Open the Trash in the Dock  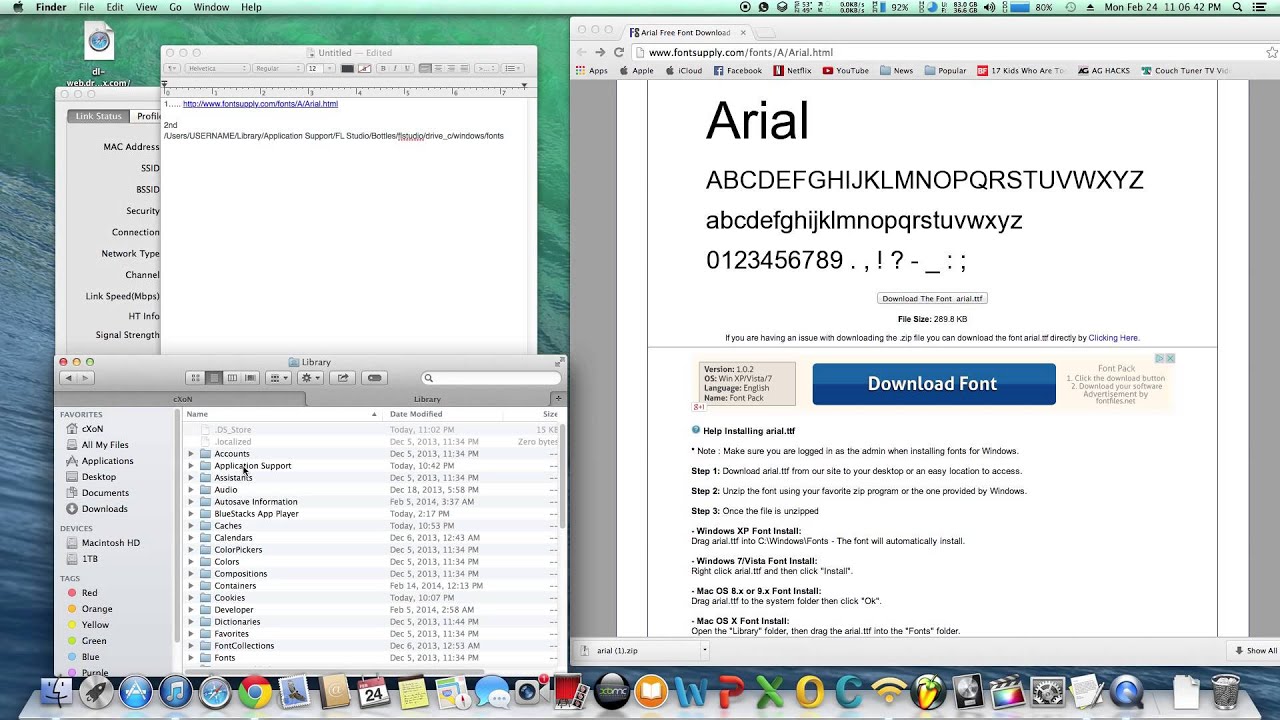tap(1225, 692)
